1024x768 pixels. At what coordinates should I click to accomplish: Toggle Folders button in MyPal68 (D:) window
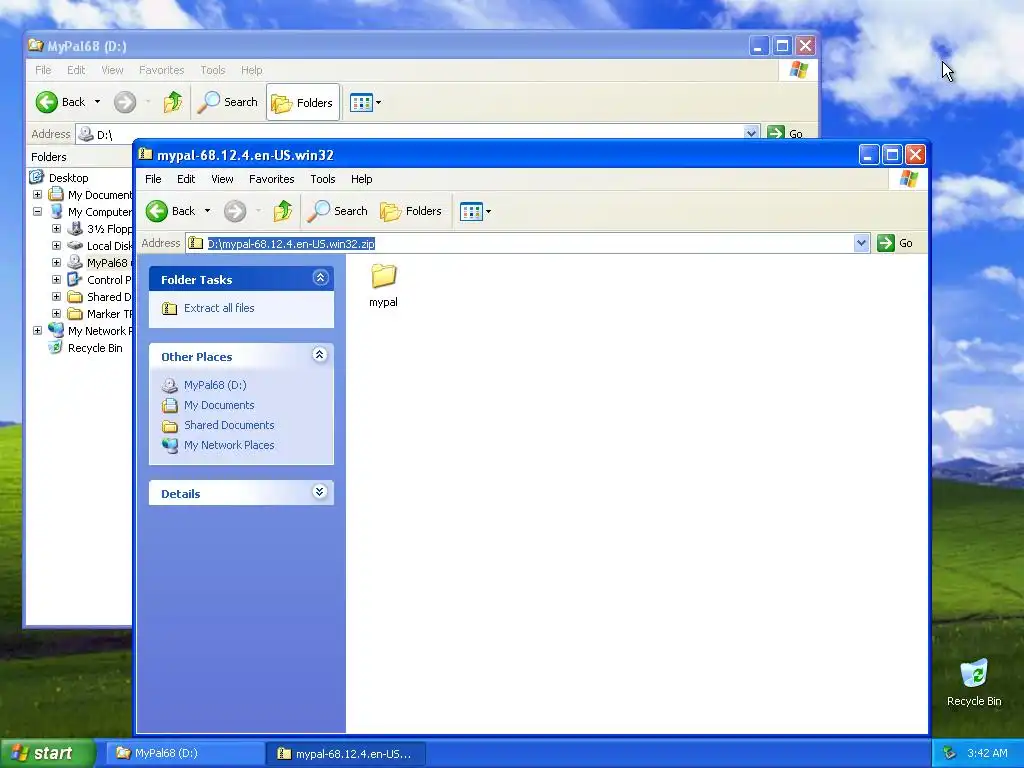(303, 102)
